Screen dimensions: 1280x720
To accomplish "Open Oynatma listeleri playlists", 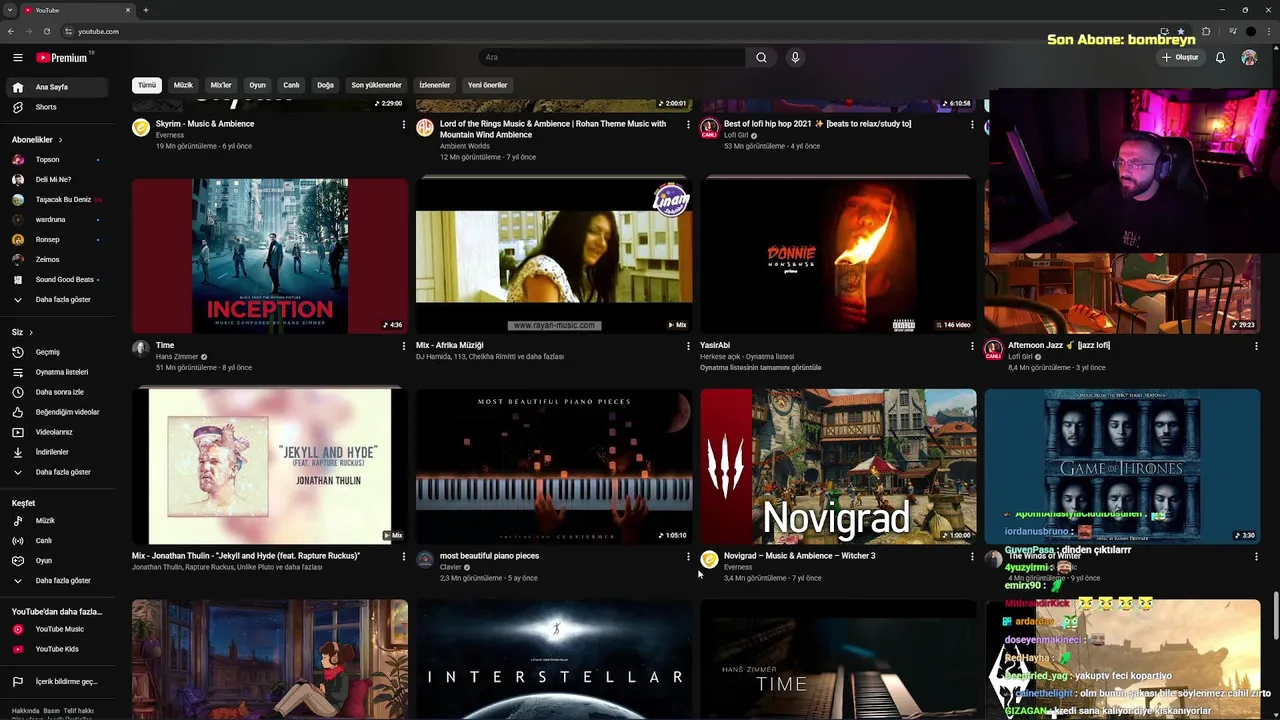I will (x=58, y=372).
